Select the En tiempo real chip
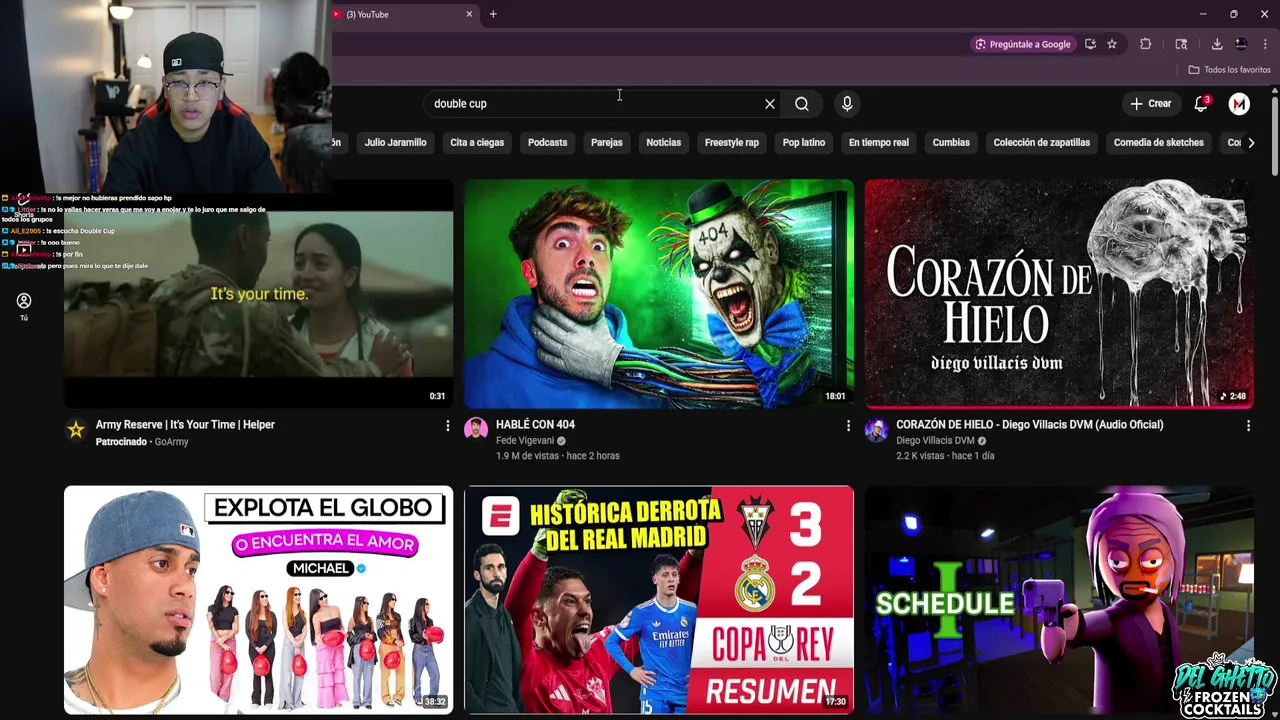Viewport: 1280px width, 720px height. (x=878, y=143)
